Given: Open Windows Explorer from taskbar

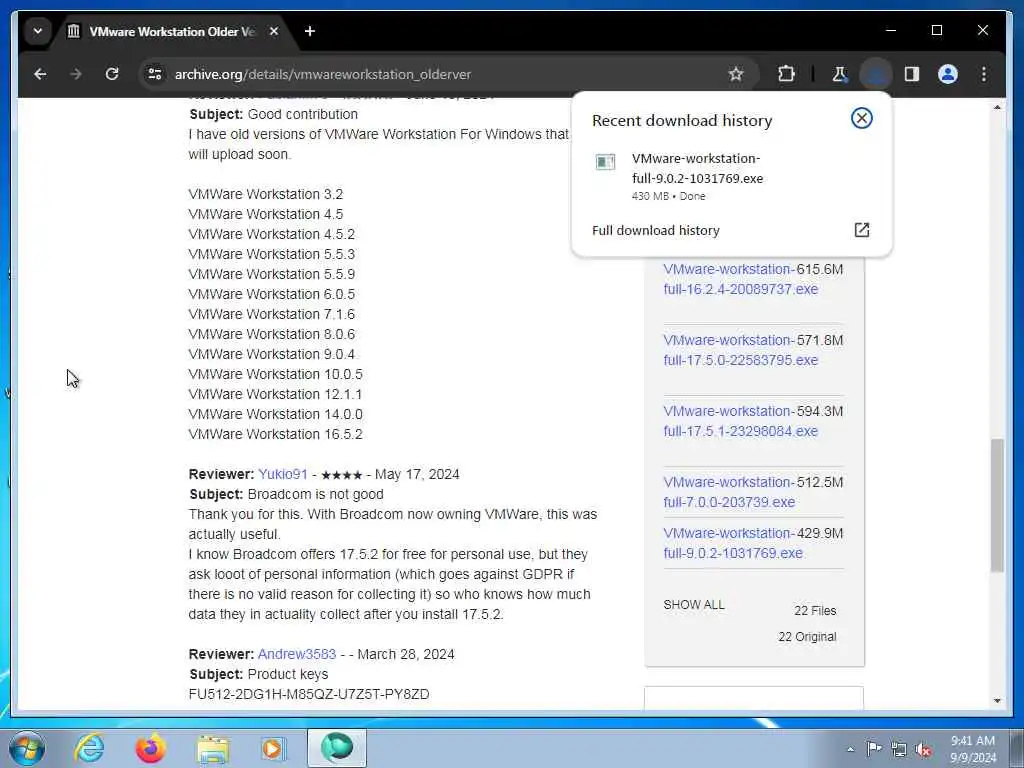Looking at the screenshot, I should coord(212,749).
